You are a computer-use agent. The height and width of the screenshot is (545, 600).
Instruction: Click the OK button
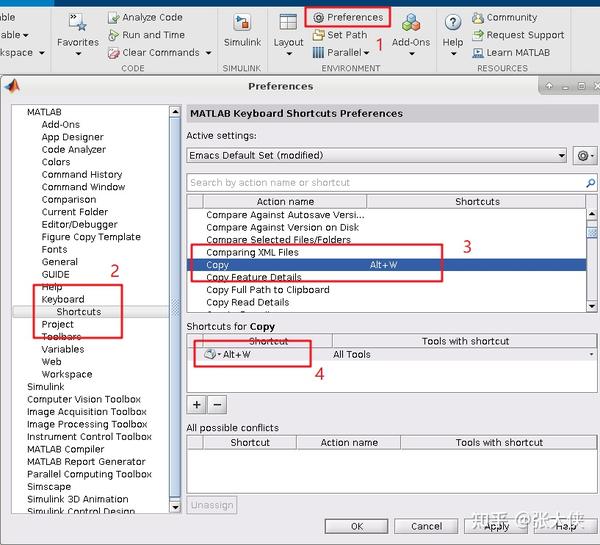pyautogui.click(x=357, y=526)
